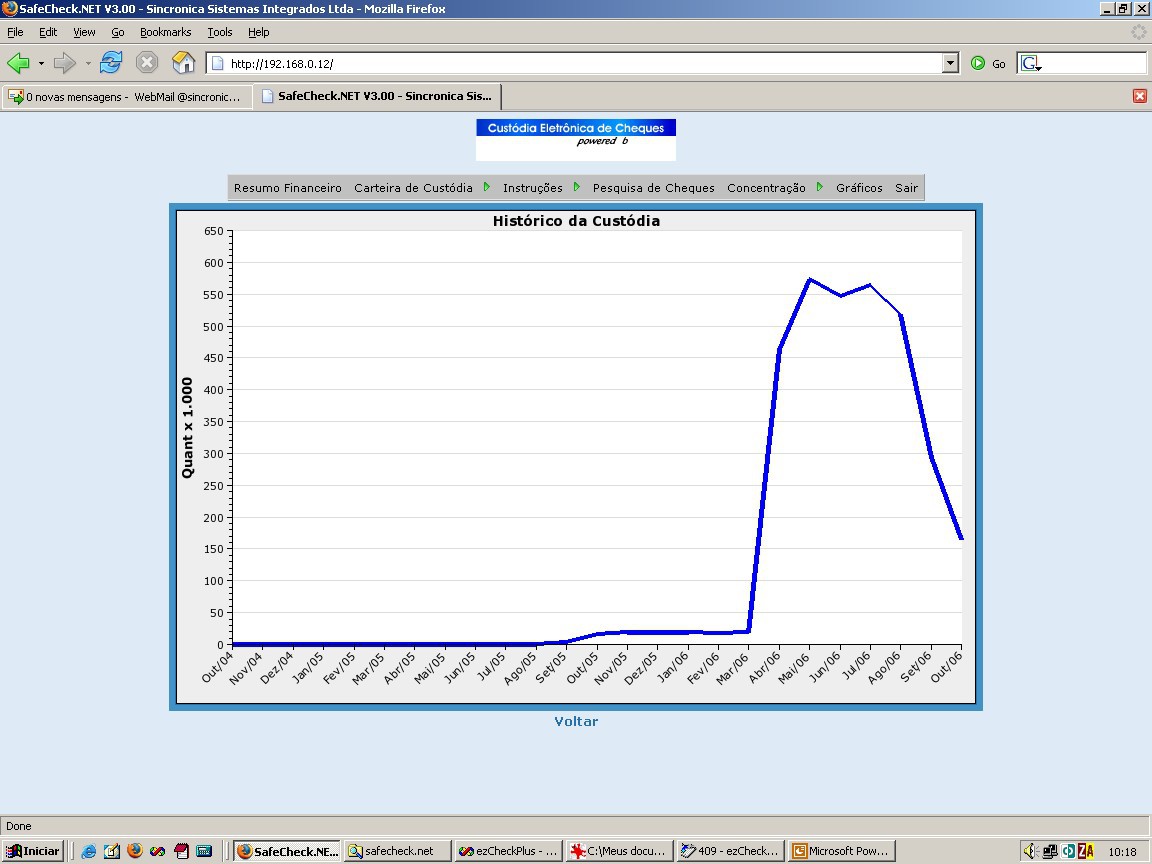Viewport: 1152px width, 864px height.
Task: Click the green Go button
Action: coord(988,64)
